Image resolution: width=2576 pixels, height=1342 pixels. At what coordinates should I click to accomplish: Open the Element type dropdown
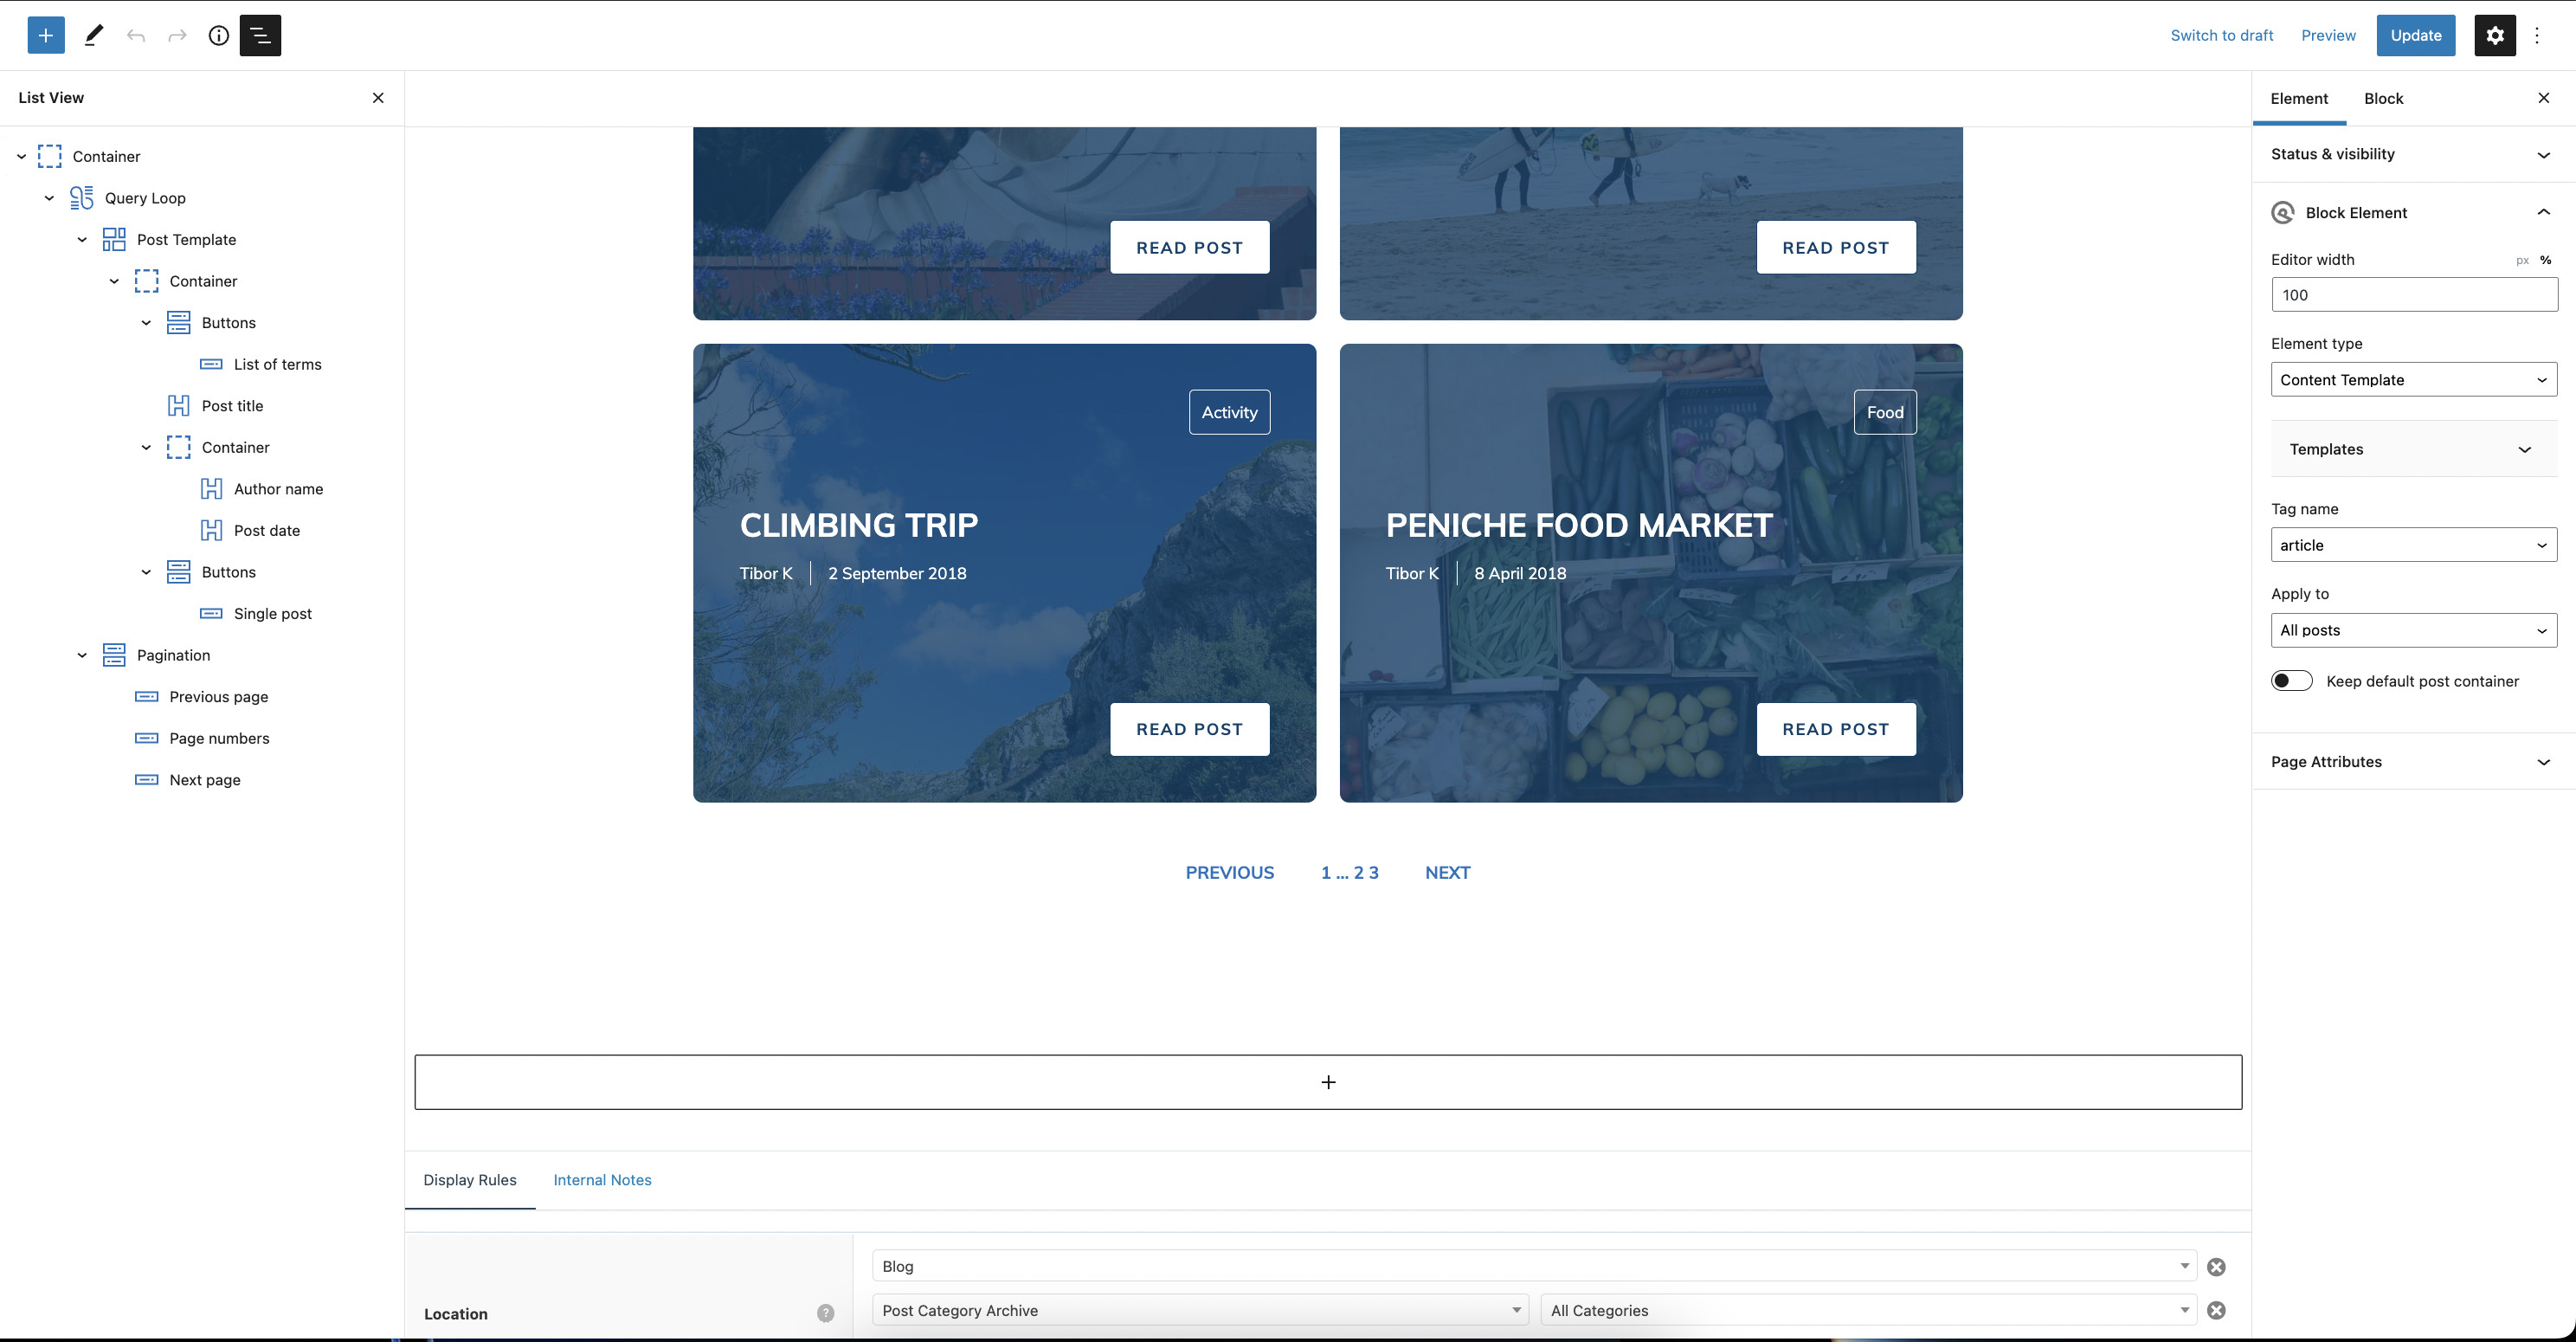[x=2413, y=380]
